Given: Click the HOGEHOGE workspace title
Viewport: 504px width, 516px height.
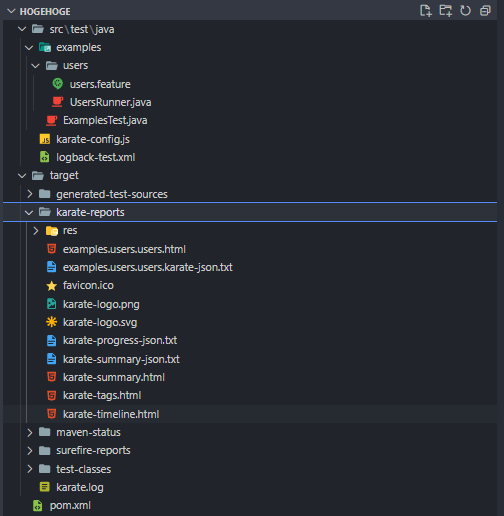Looking at the screenshot, I should (x=45, y=11).
